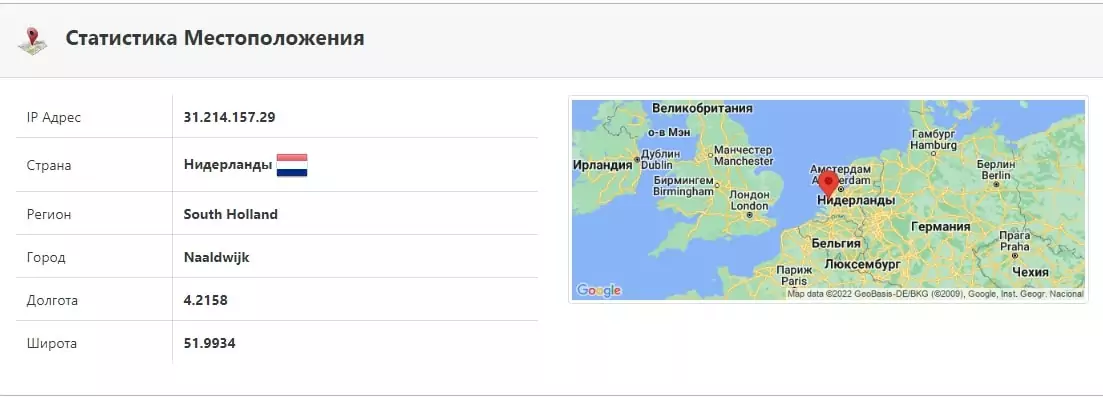Select the IP address 31.214.157.29
Viewport: 1103px width, 397px height.
click(229, 117)
